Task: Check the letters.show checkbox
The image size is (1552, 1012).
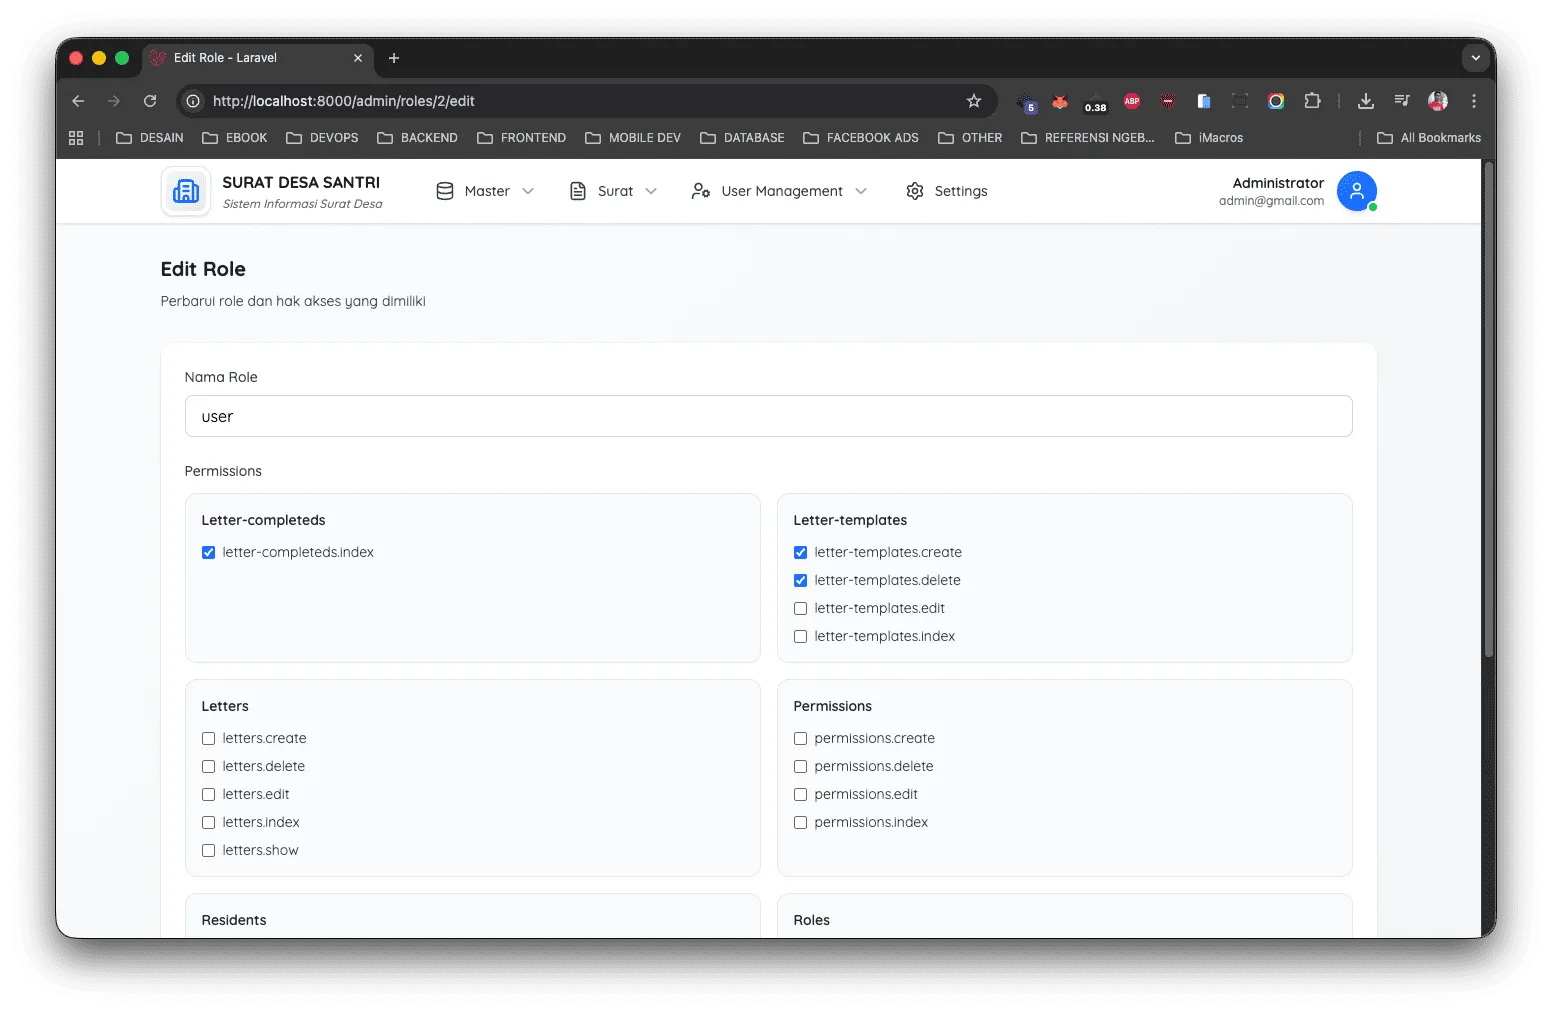Action: (x=208, y=850)
